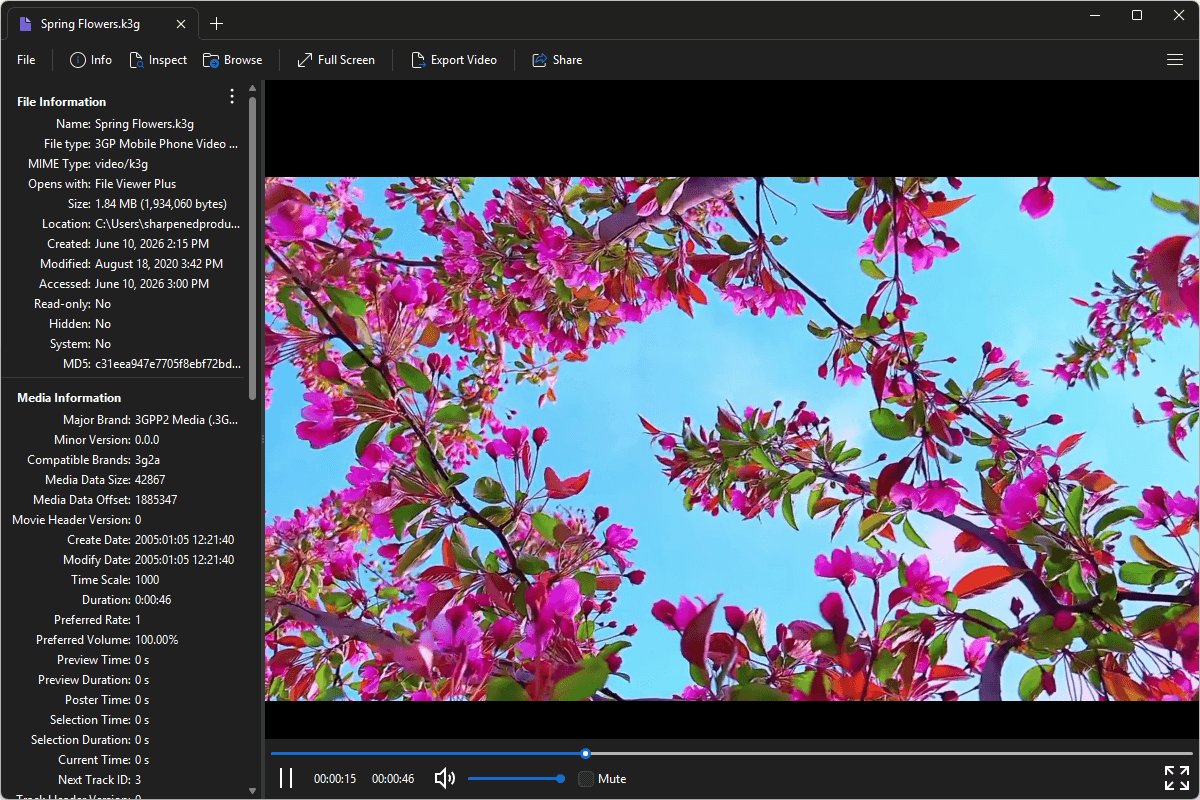
Task: Open the Inspect tool
Action: point(158,60)
